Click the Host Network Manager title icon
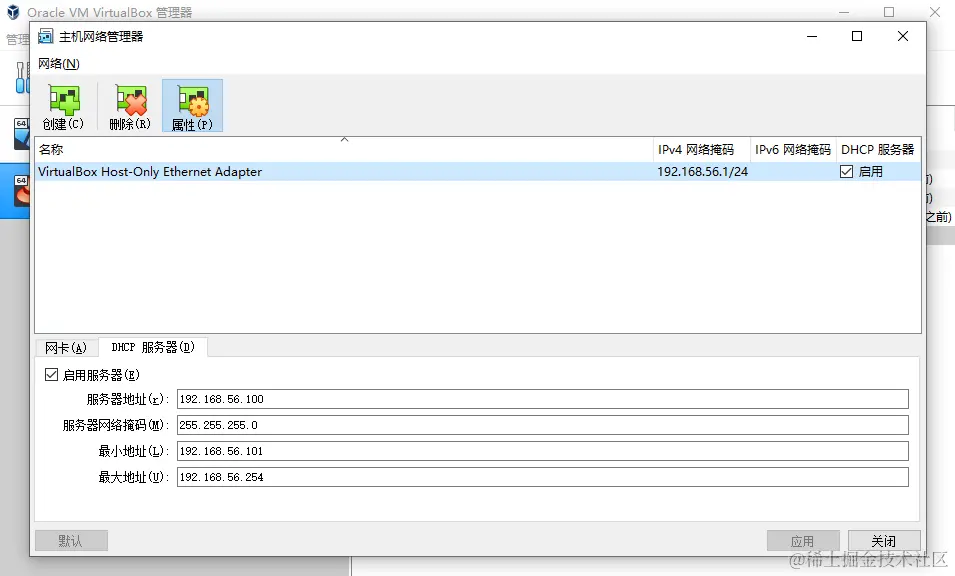 pyautogui.click(x=46, y=37)
